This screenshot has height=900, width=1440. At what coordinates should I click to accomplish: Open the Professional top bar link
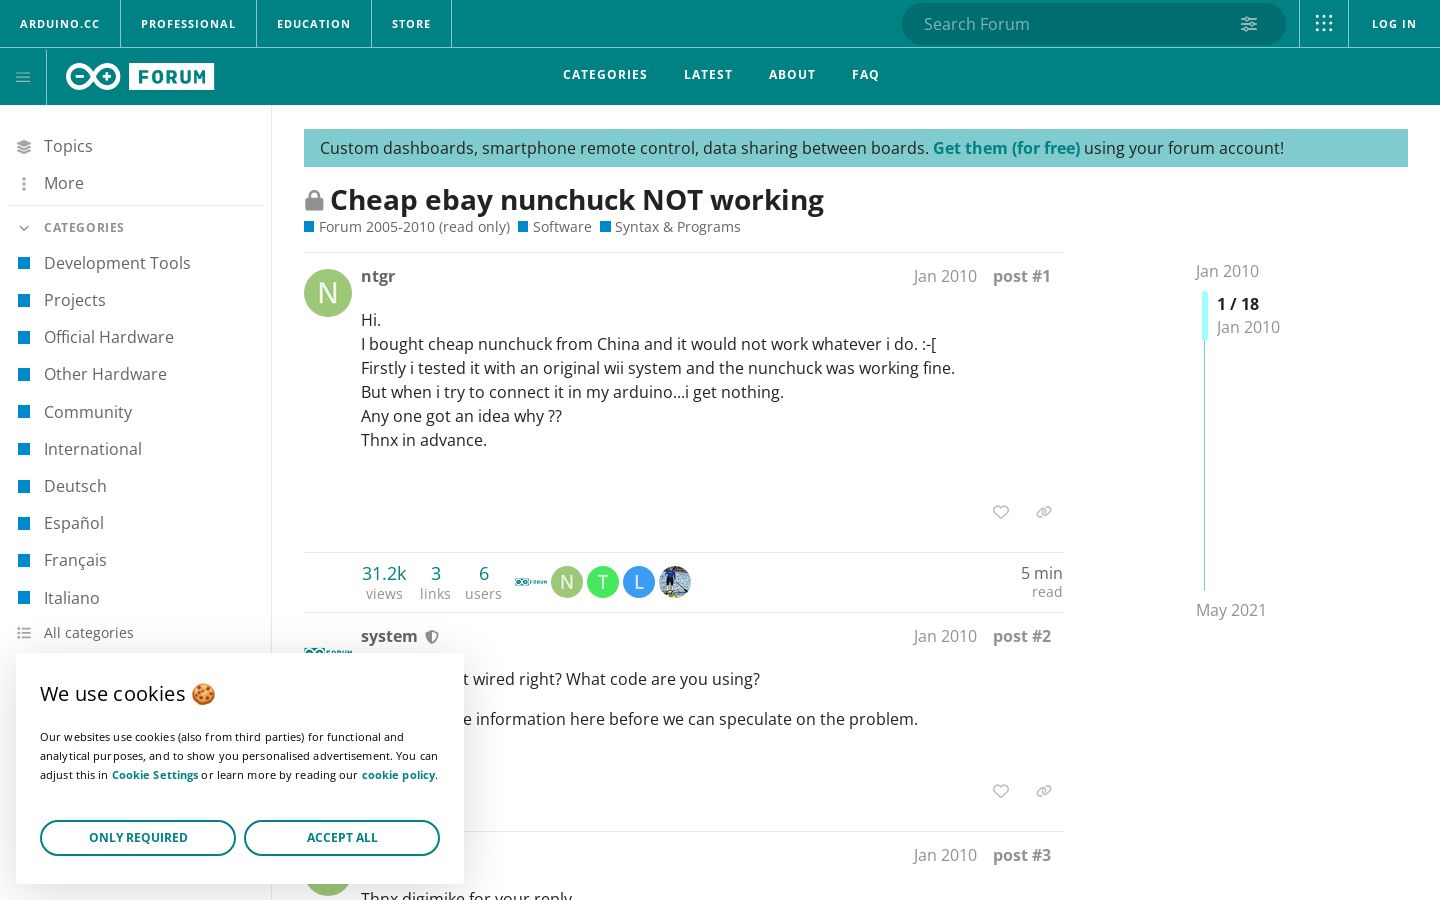click(x=188, y=24)
